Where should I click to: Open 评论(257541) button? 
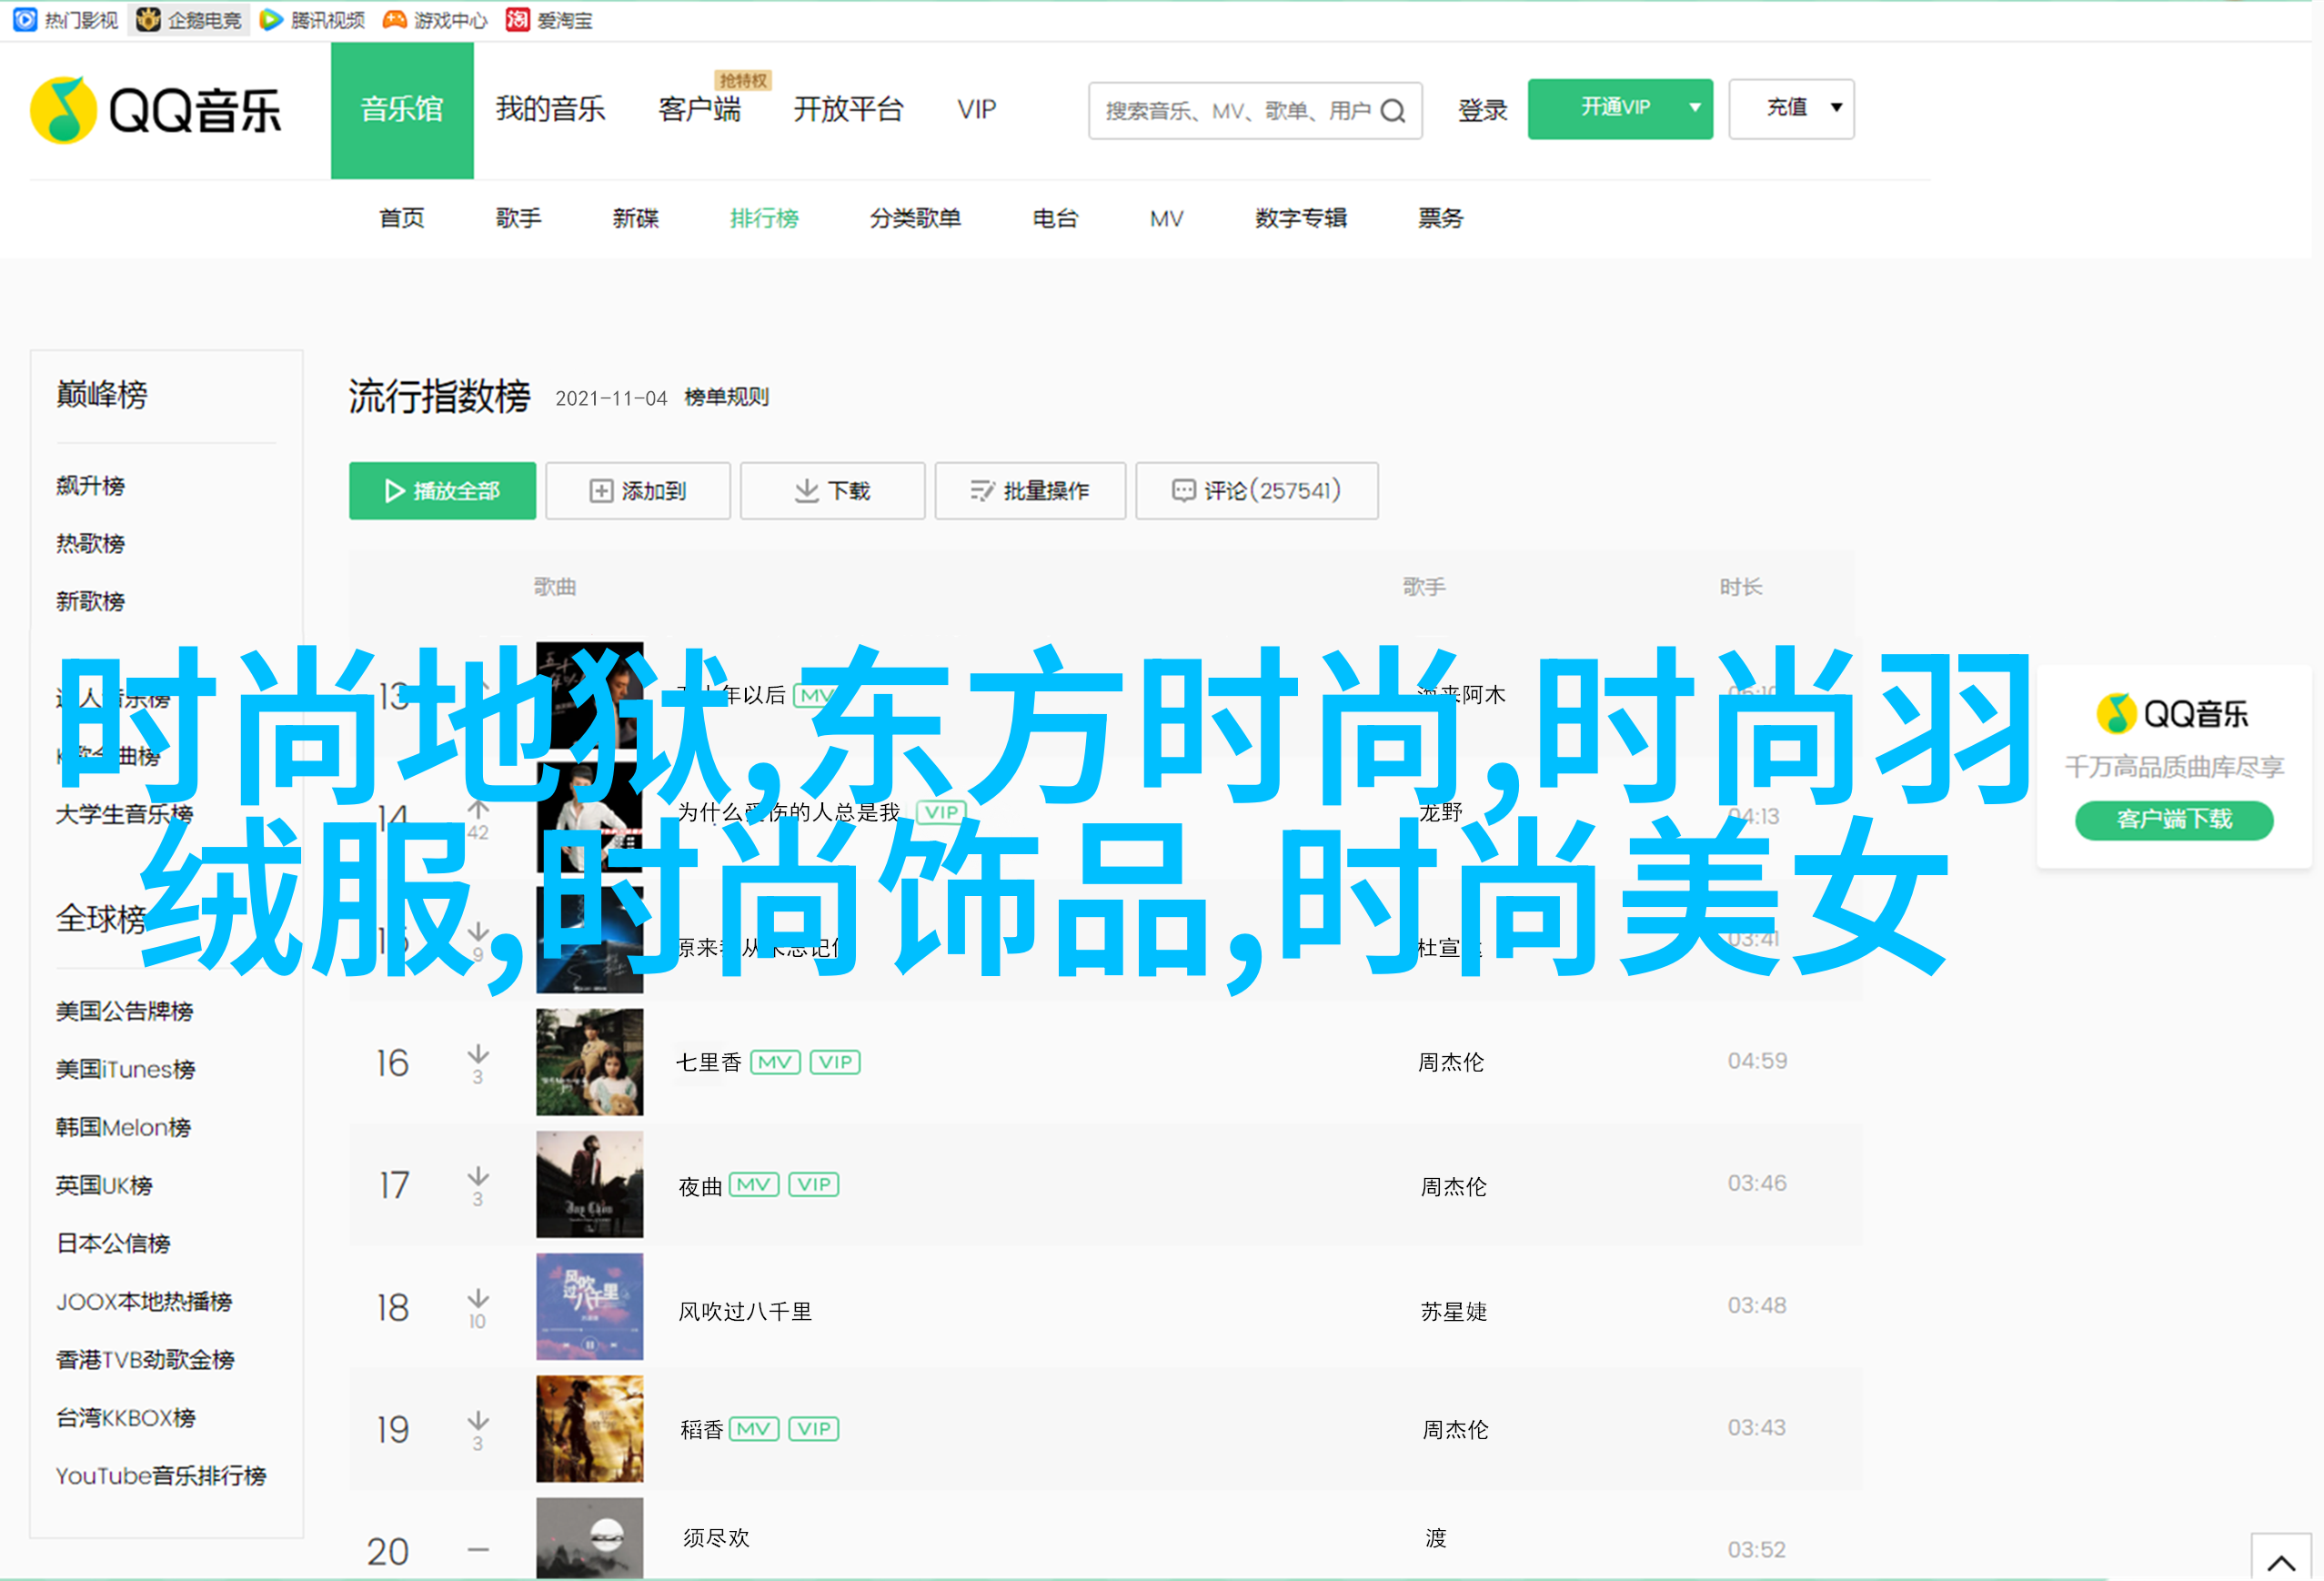[1257, 490]
